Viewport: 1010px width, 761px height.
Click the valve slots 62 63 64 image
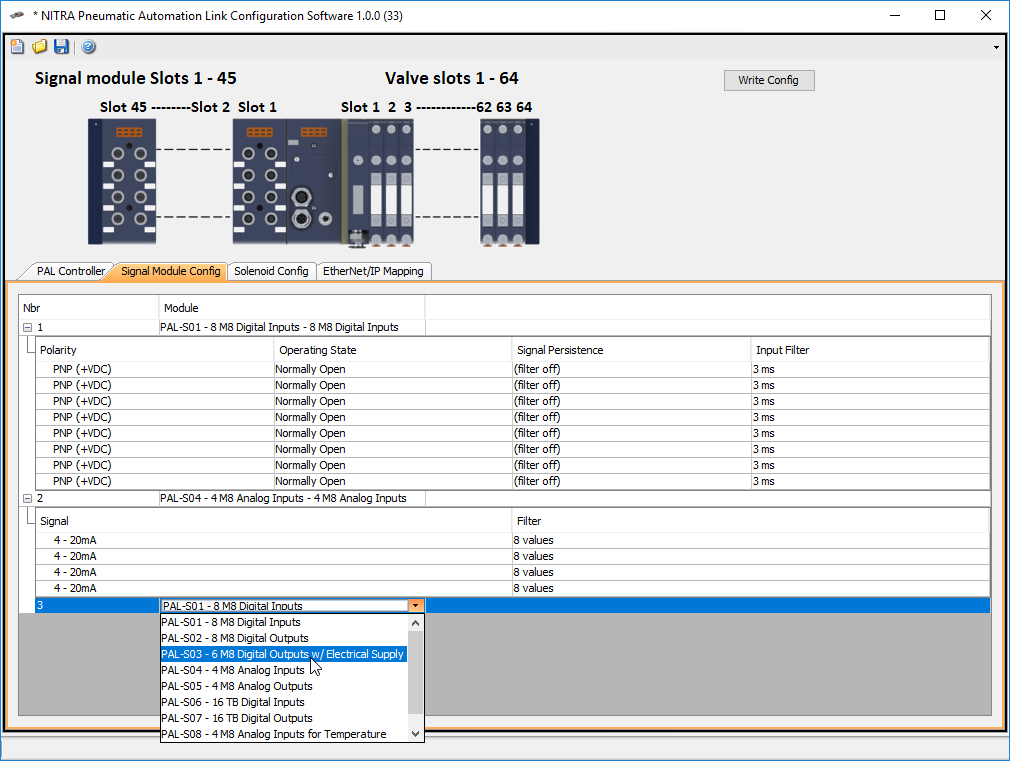point(510,182)
